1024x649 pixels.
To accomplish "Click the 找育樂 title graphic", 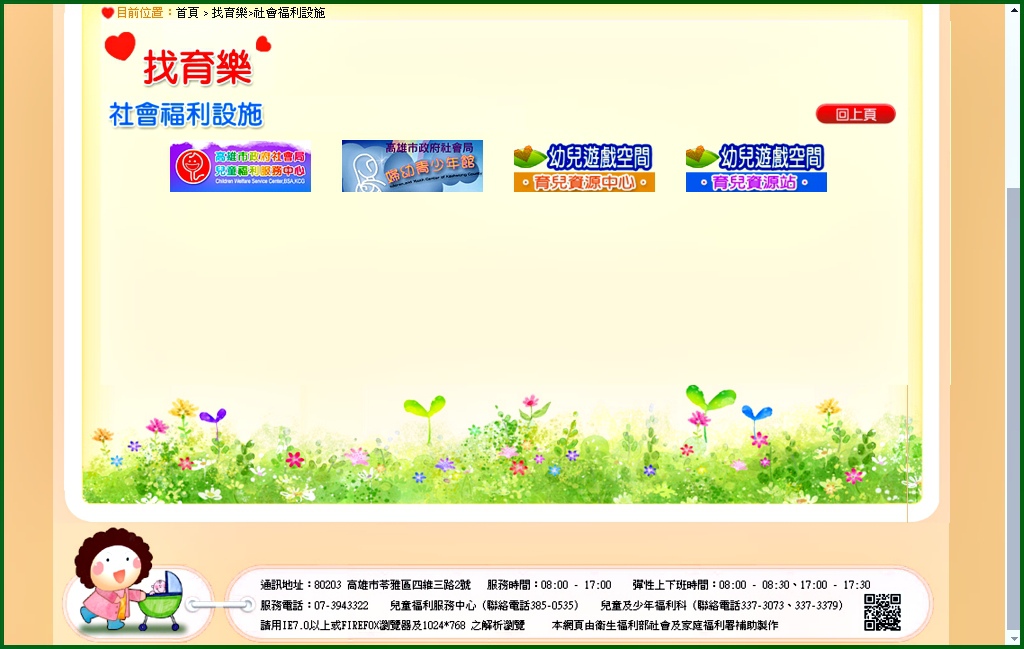I will coord(188,60).
